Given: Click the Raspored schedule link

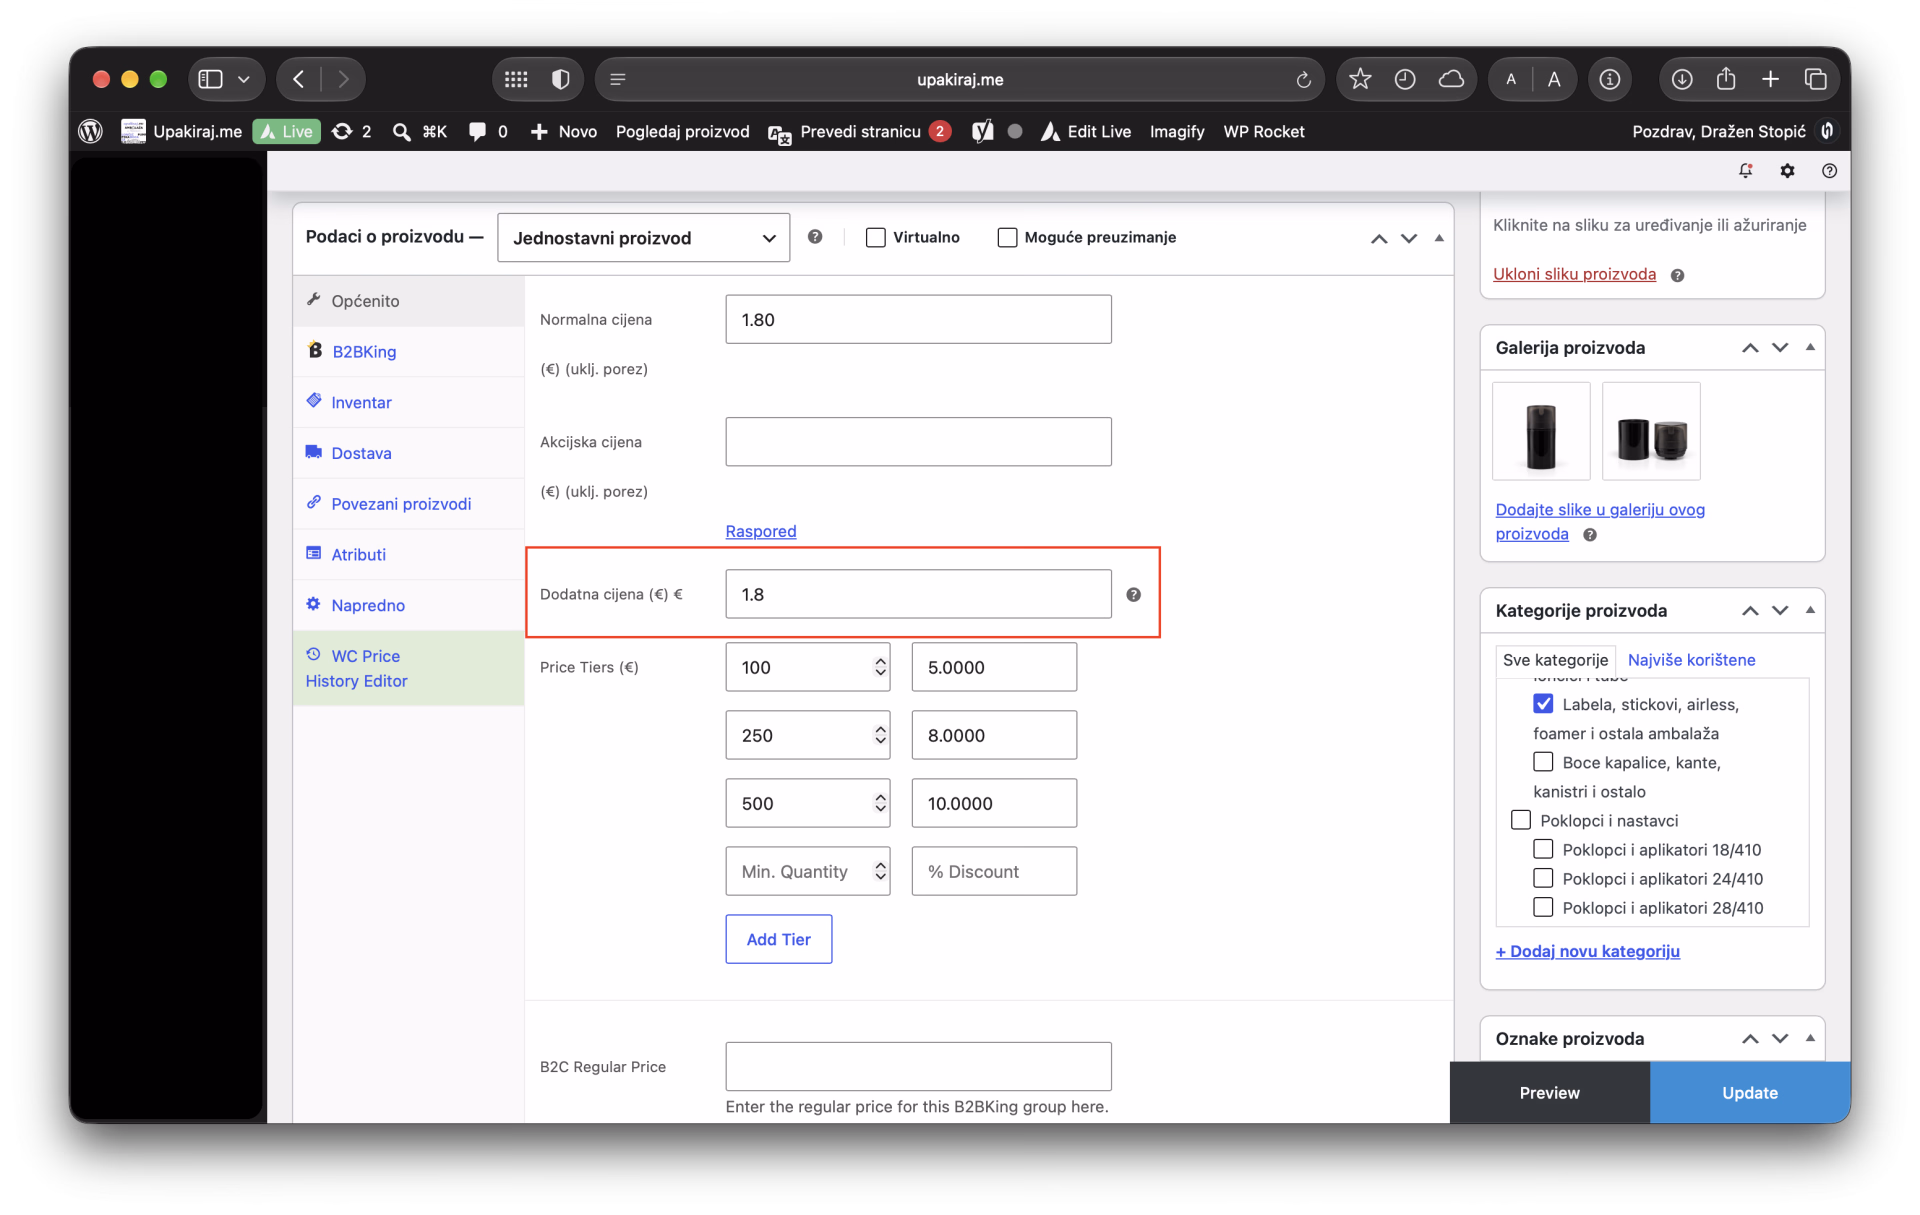Looking at the screenshot, I should tap(760, 531).
